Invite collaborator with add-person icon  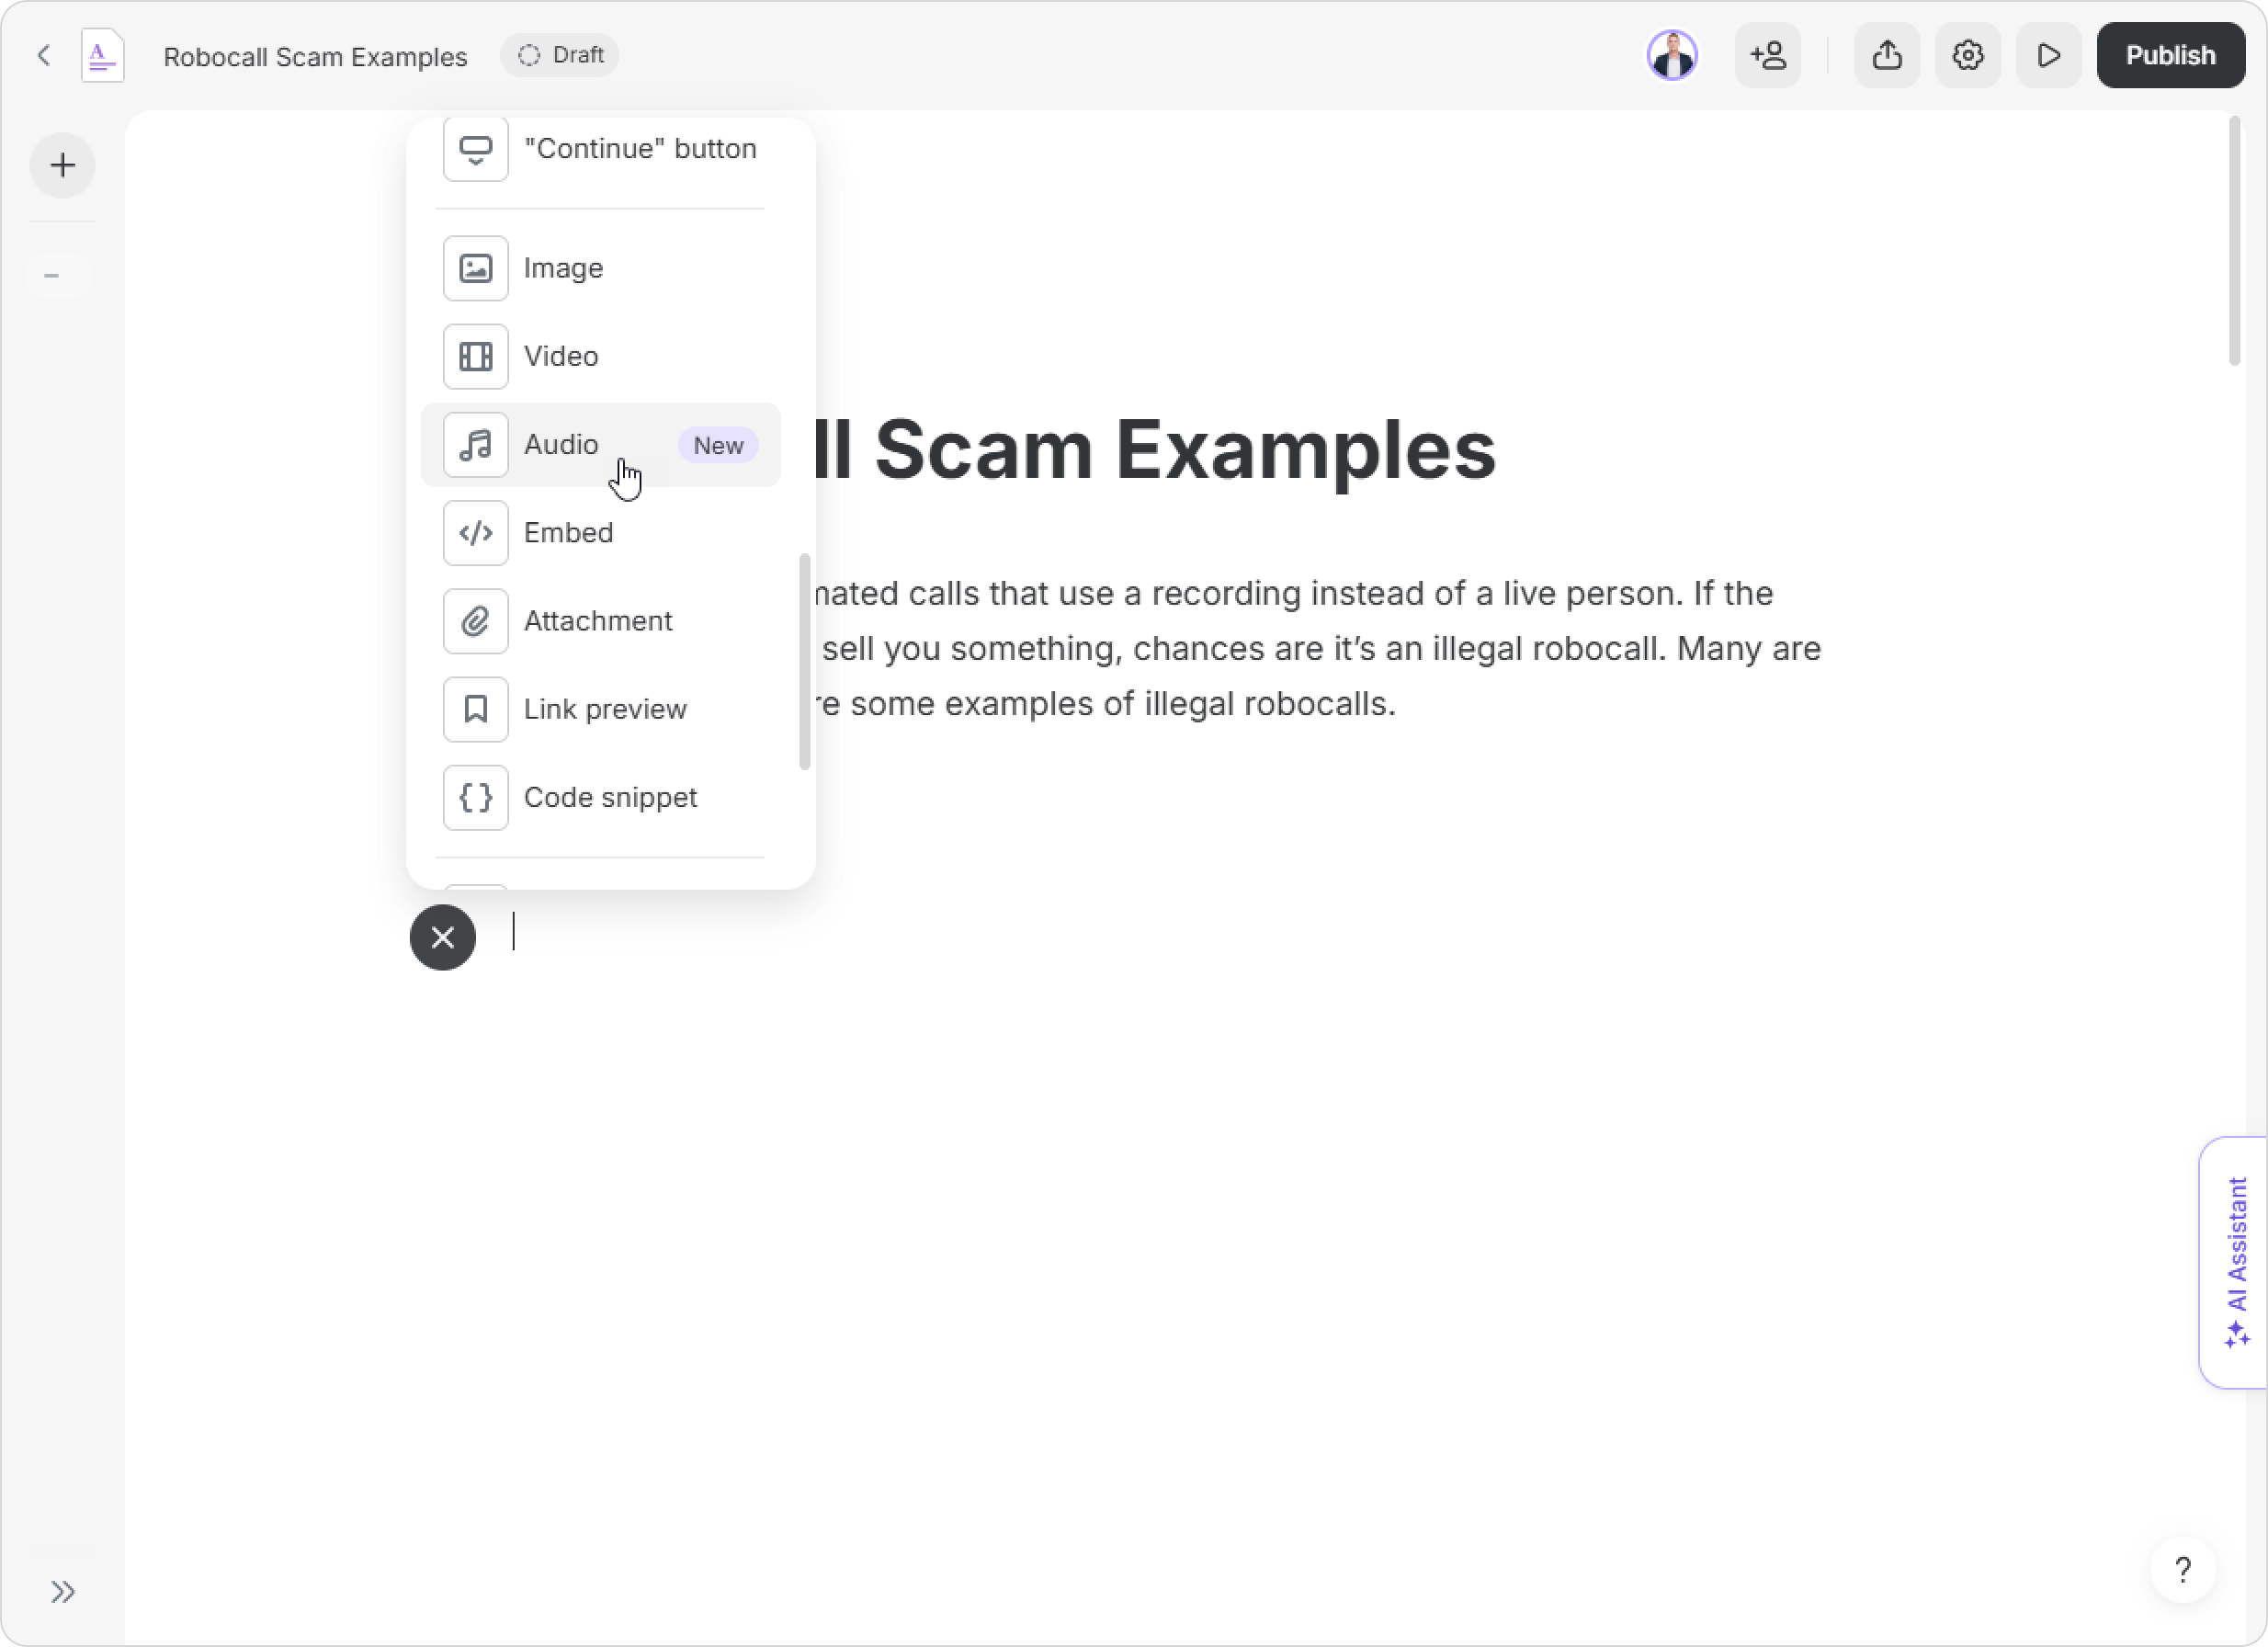point(1767,55)
